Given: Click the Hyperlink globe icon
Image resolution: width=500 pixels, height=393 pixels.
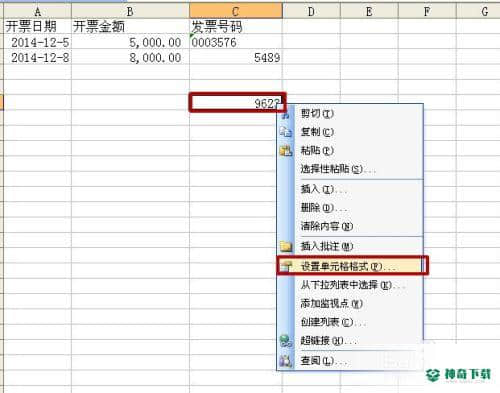Looking at the screenshot, I should (286, 341).
